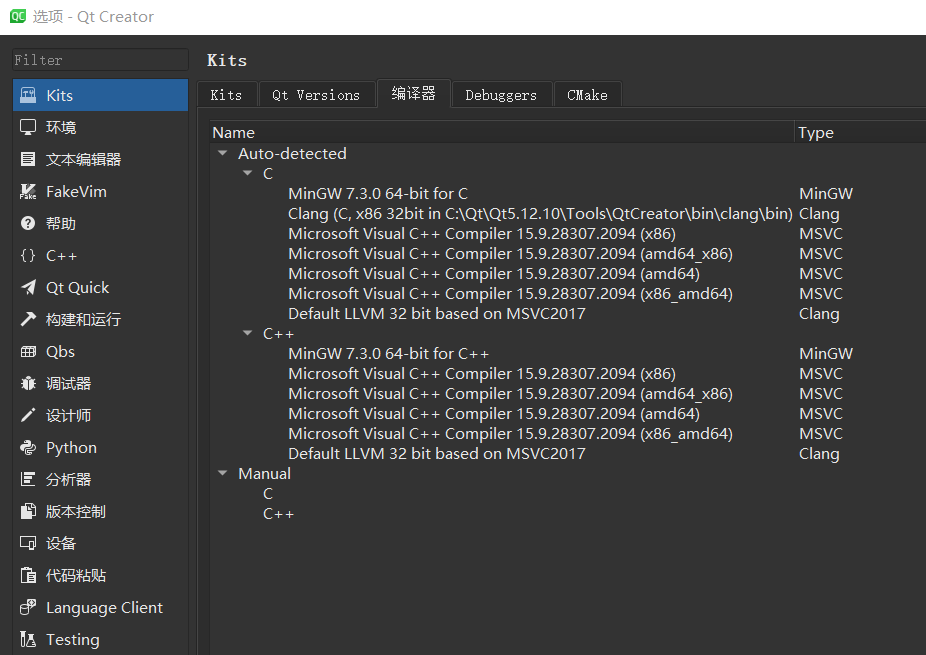This screenshot has height=655, width=926.
Task: Click the Clang type cell of Clang C x86 row
Action: tap(819, 214)
